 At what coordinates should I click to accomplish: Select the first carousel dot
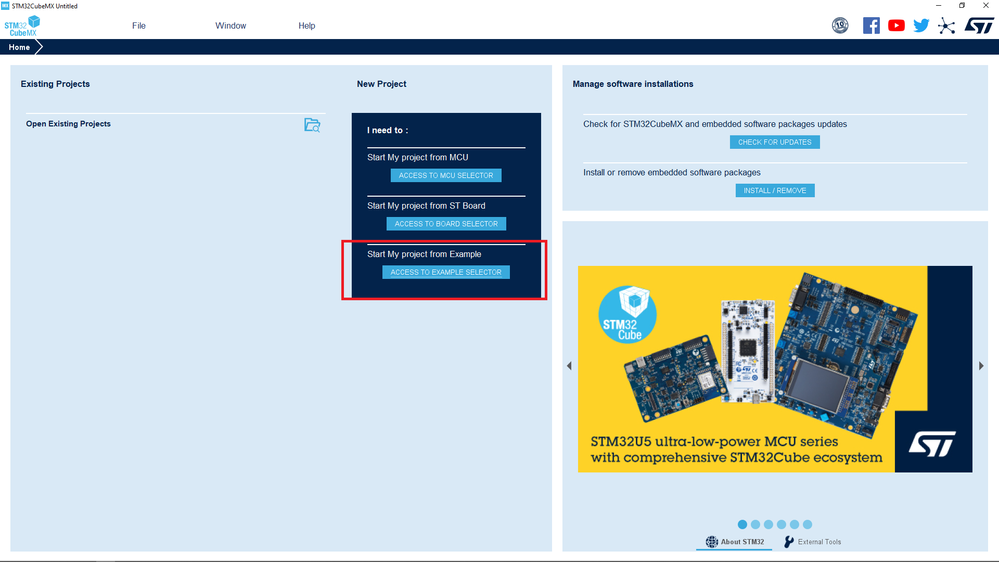[742, 524]
